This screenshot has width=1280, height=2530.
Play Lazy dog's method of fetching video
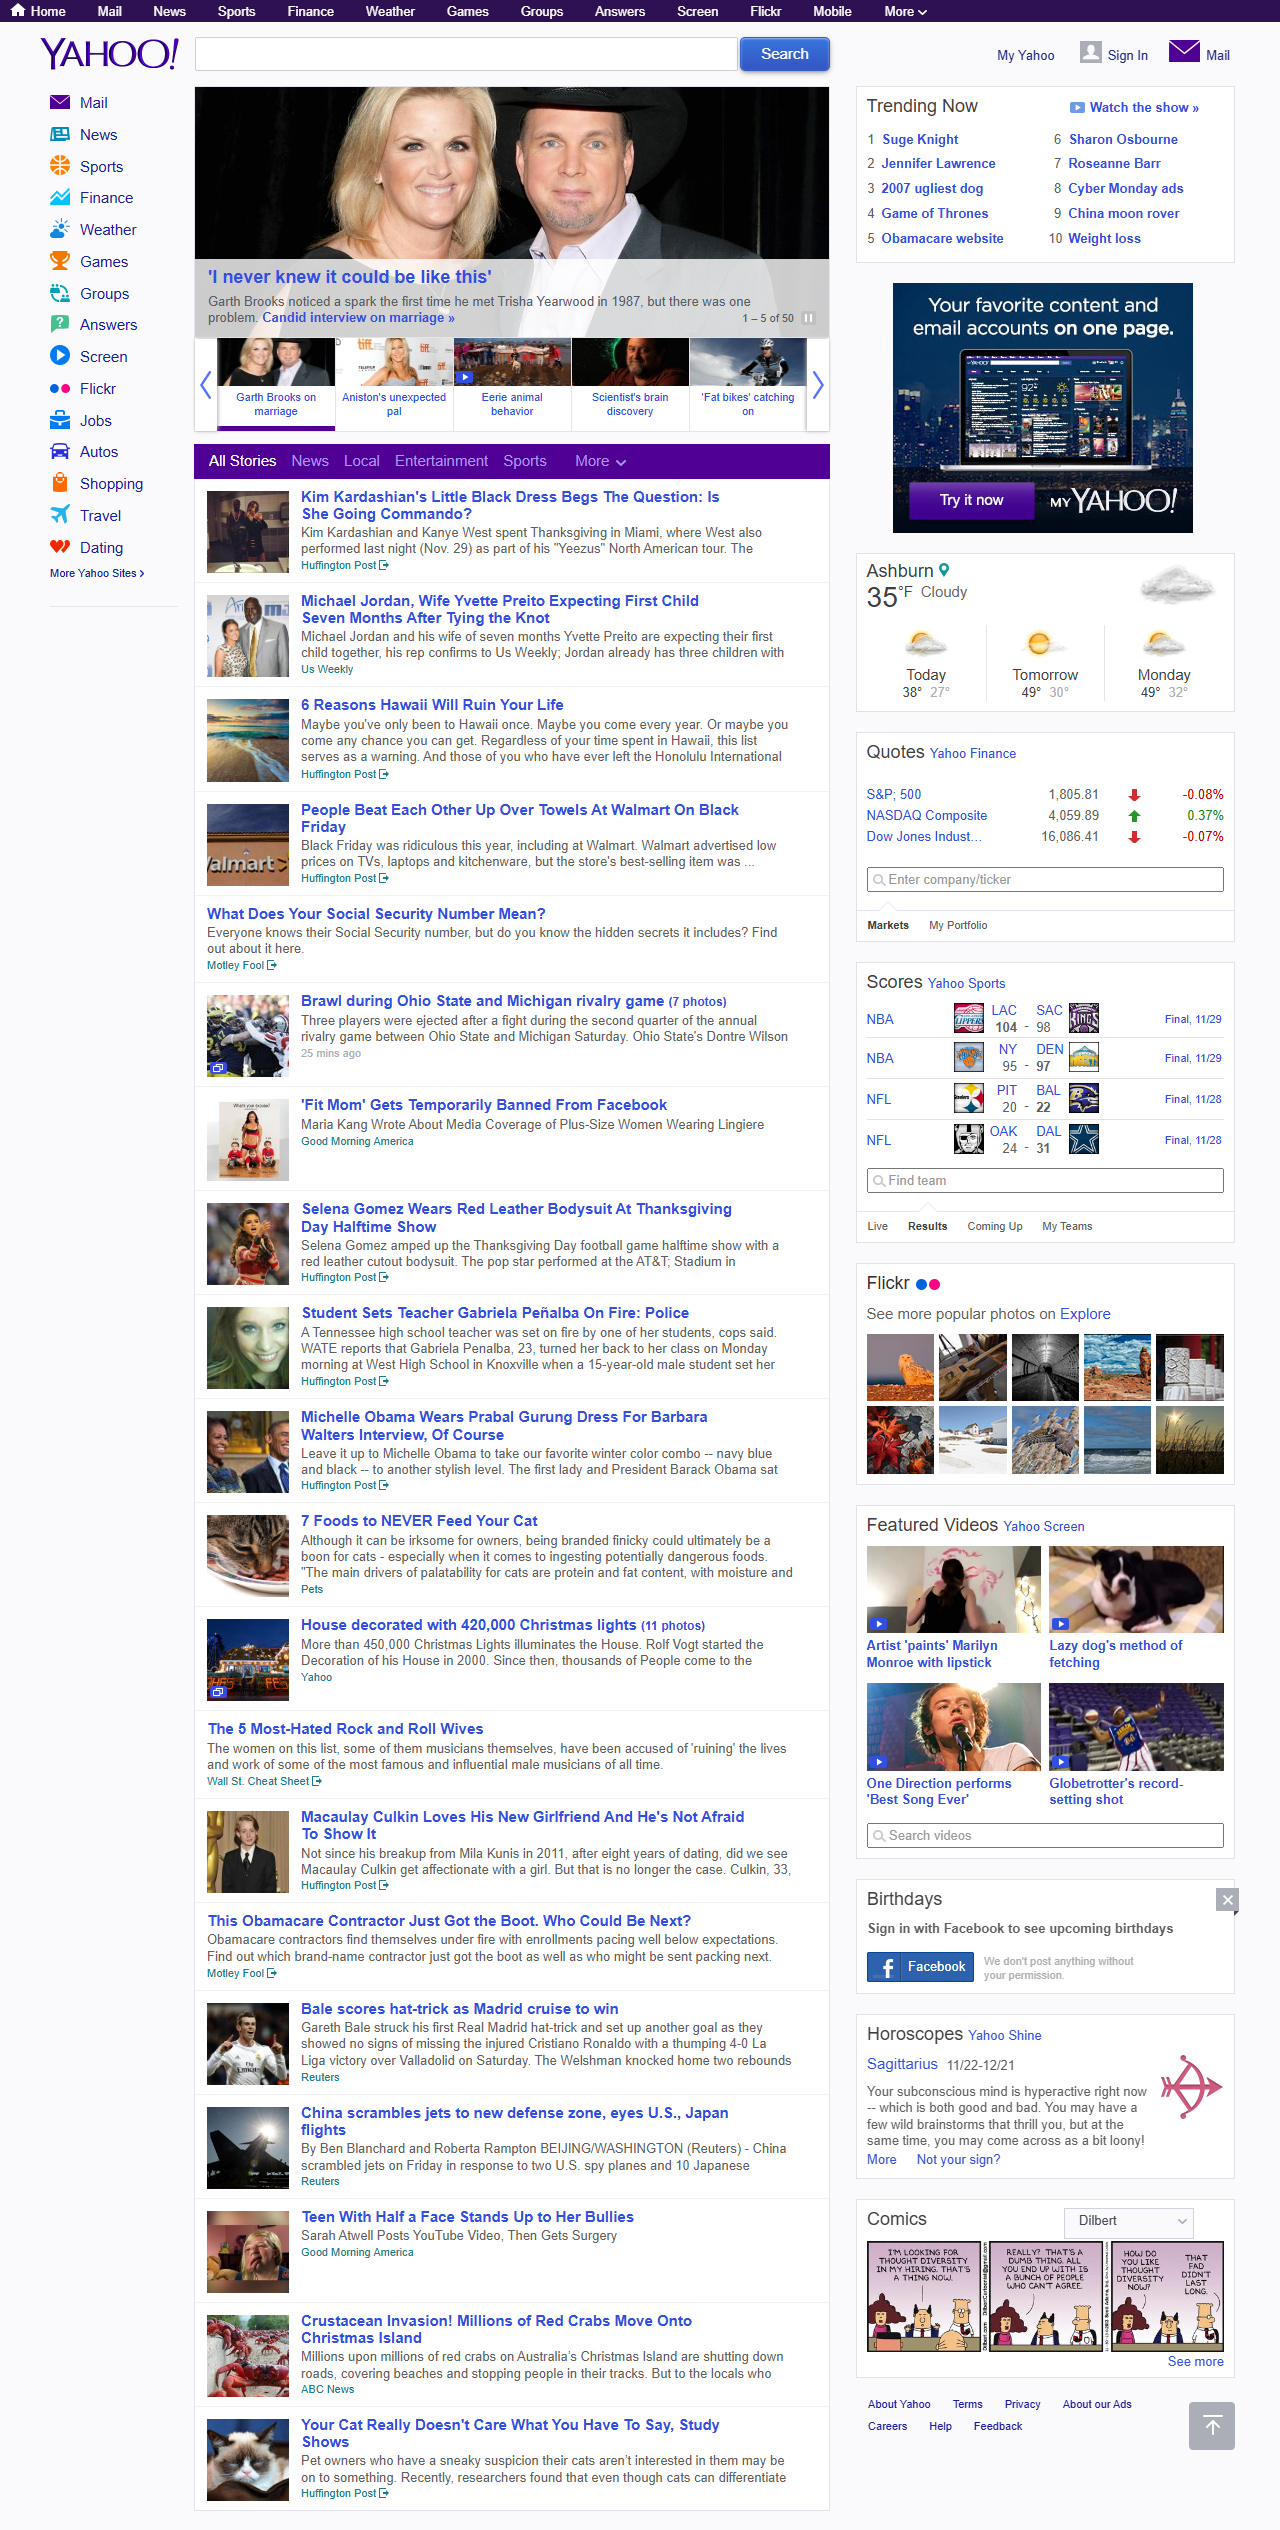[x=1136, y=1589]
